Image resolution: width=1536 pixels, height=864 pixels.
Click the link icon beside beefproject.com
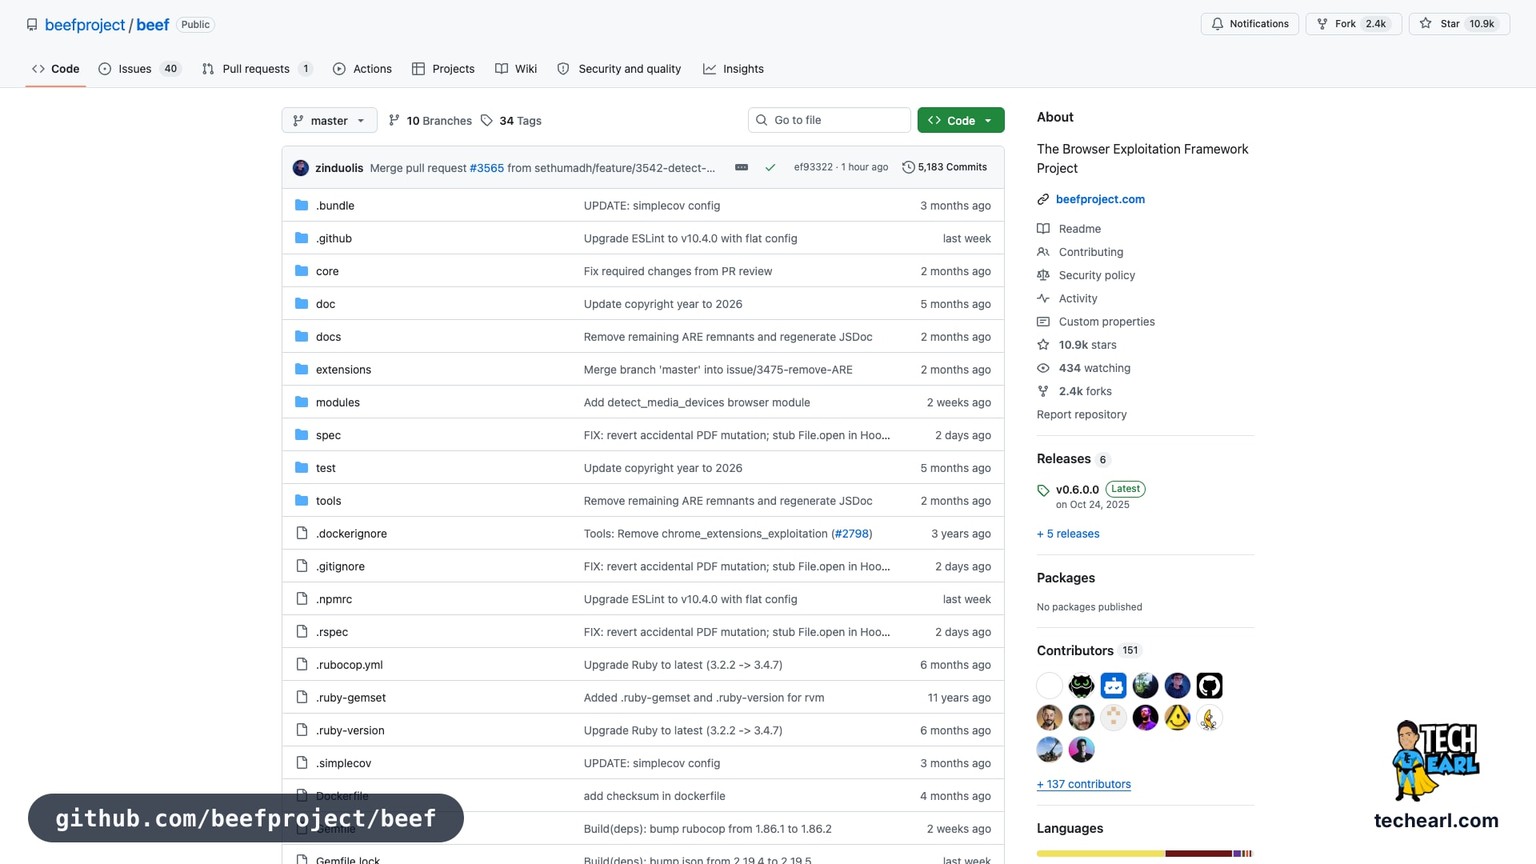pos(1043,199)
